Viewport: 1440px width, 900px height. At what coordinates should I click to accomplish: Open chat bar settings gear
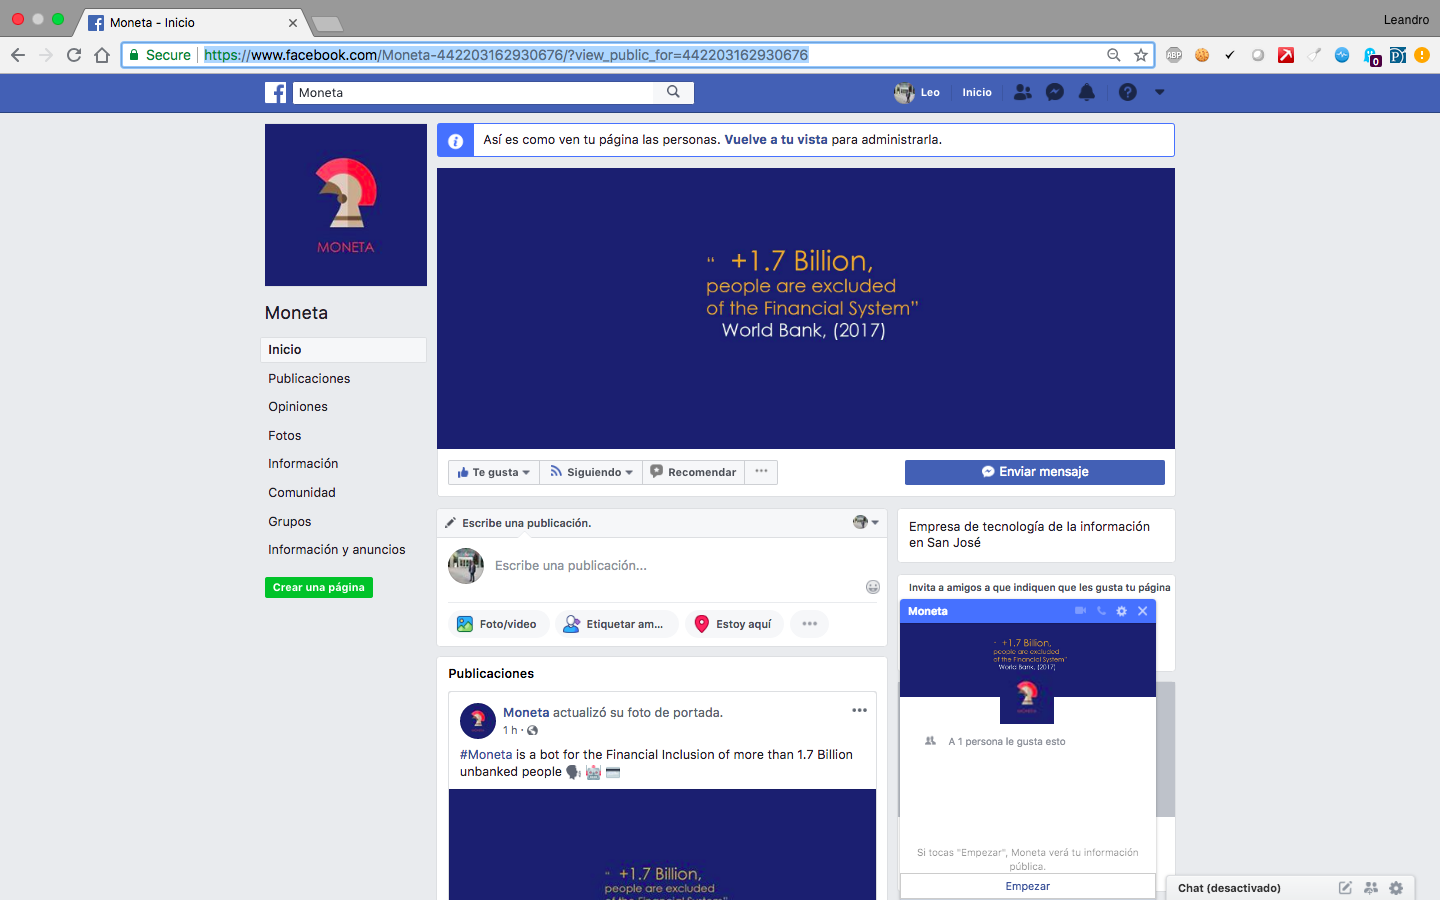tap(1396, 888)
